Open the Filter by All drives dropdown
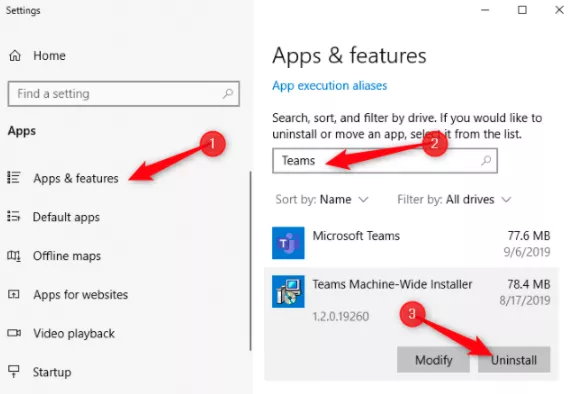 click(x=454, y=200)
